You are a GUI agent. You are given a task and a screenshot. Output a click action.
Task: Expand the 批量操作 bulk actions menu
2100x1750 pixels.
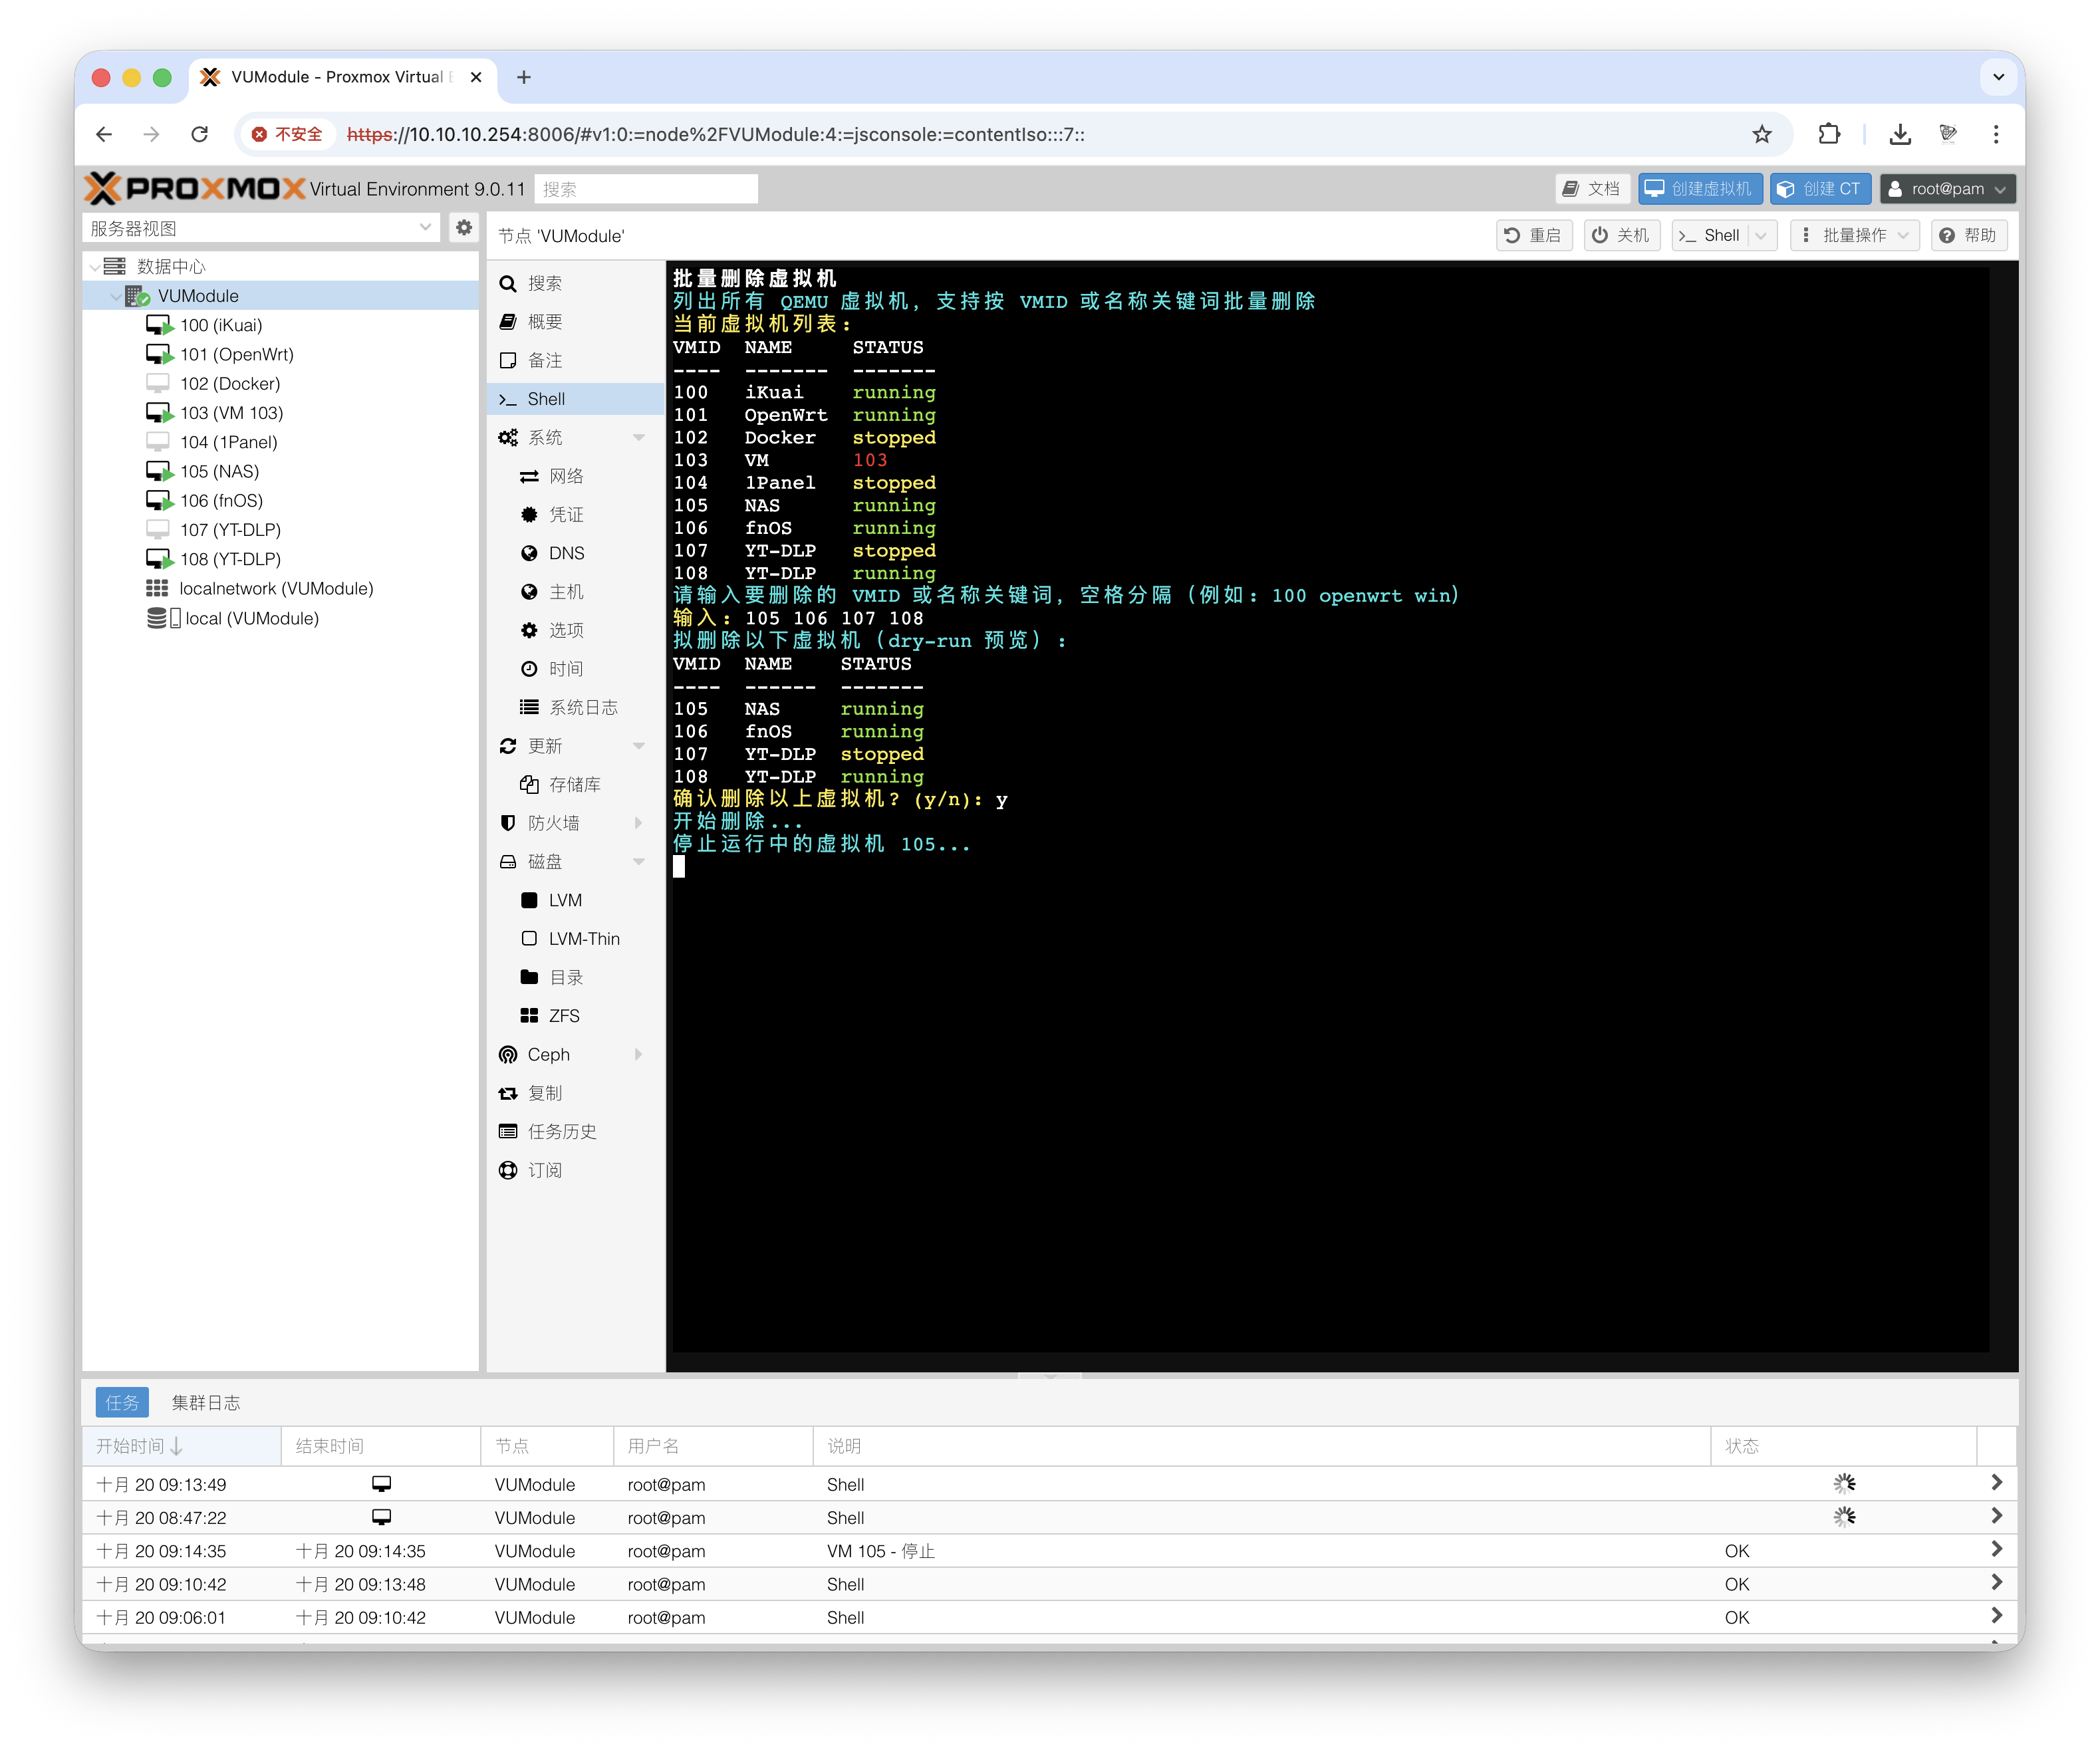(x=1855, y=236)
